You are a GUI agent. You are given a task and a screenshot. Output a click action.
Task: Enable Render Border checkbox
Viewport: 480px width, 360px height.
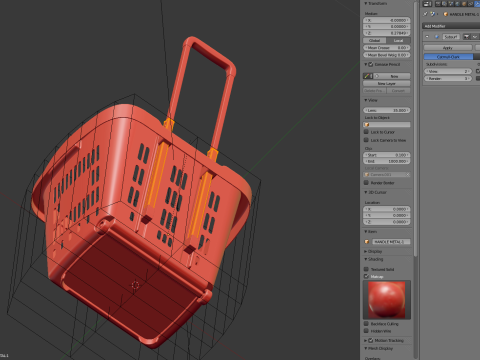tap(366, 183)
